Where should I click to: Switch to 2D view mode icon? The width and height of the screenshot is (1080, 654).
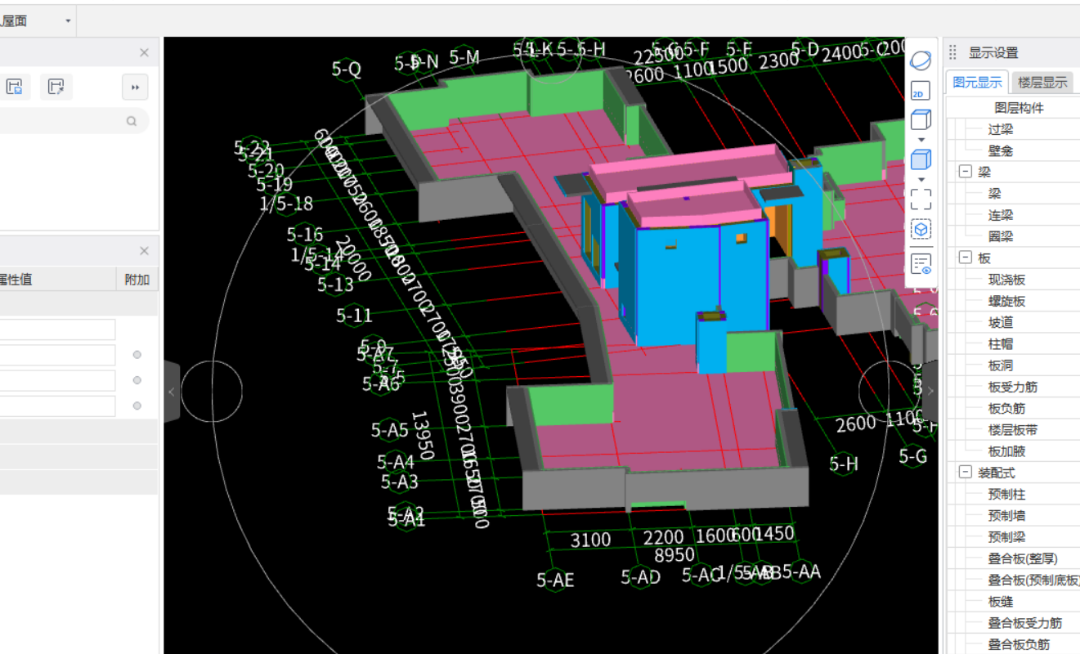(x=921, y=92)
